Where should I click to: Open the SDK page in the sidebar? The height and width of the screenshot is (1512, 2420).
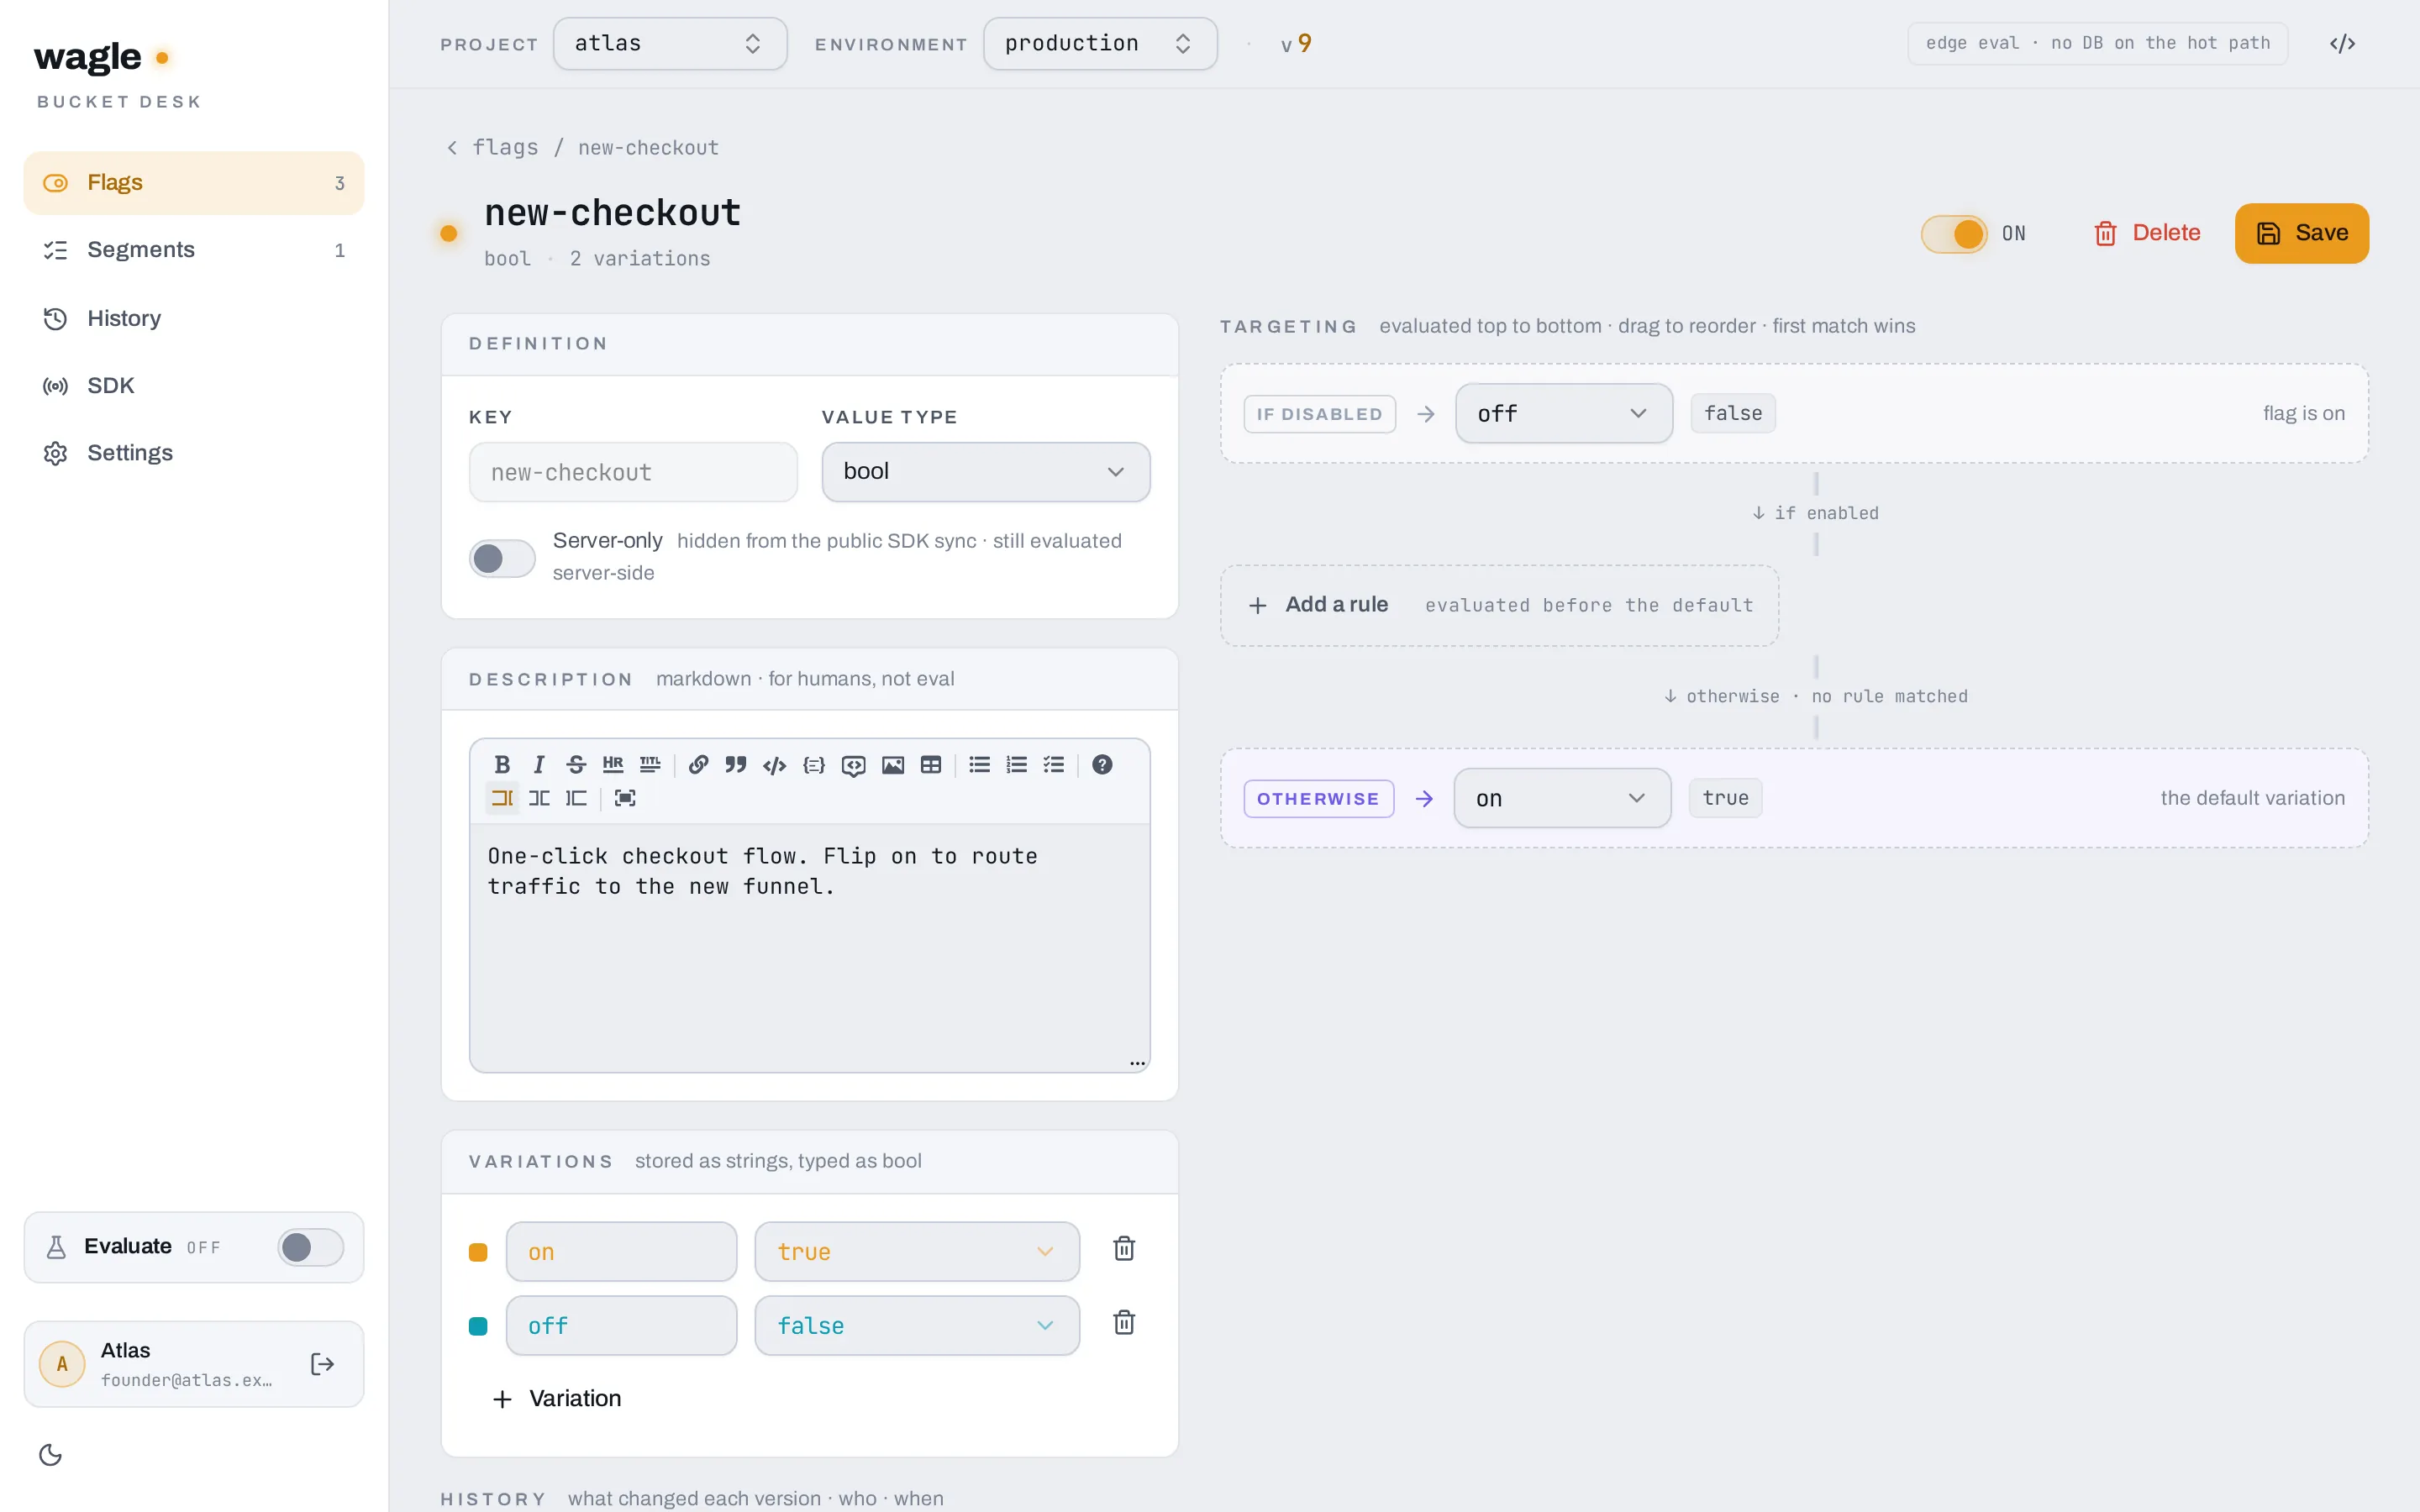coord(194,385)
